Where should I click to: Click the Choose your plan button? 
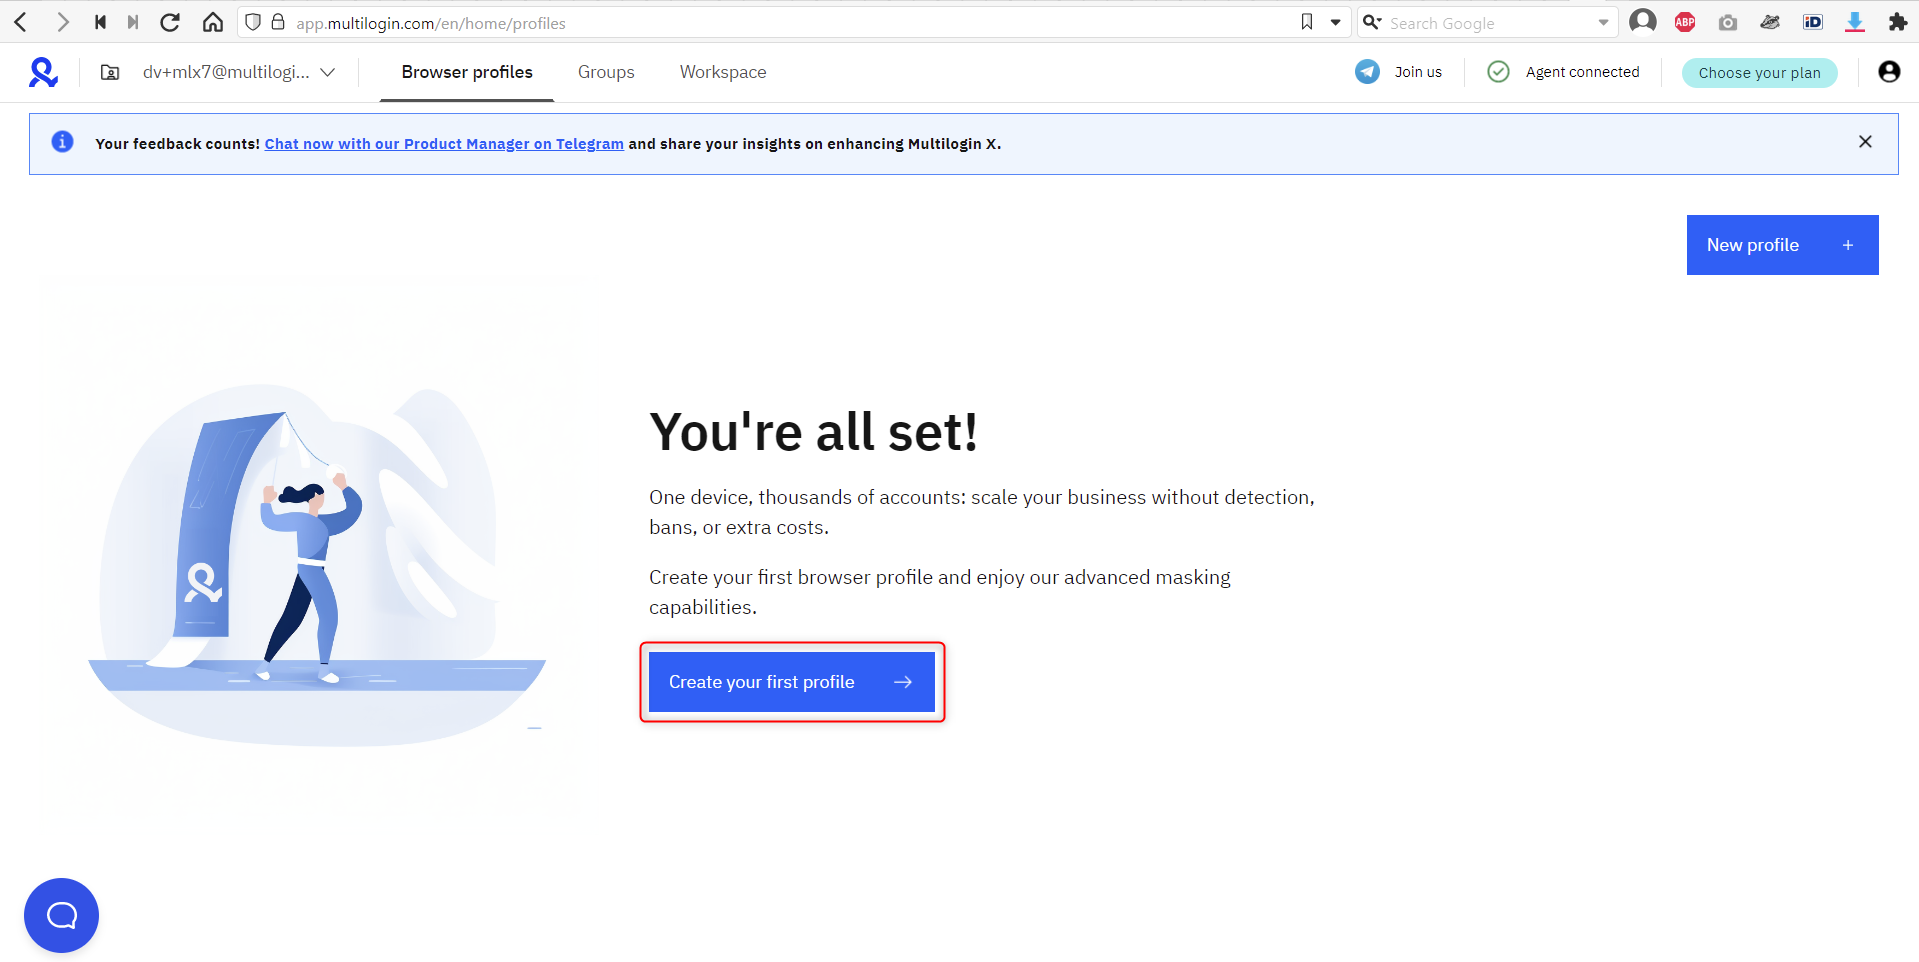(1759, 73)
